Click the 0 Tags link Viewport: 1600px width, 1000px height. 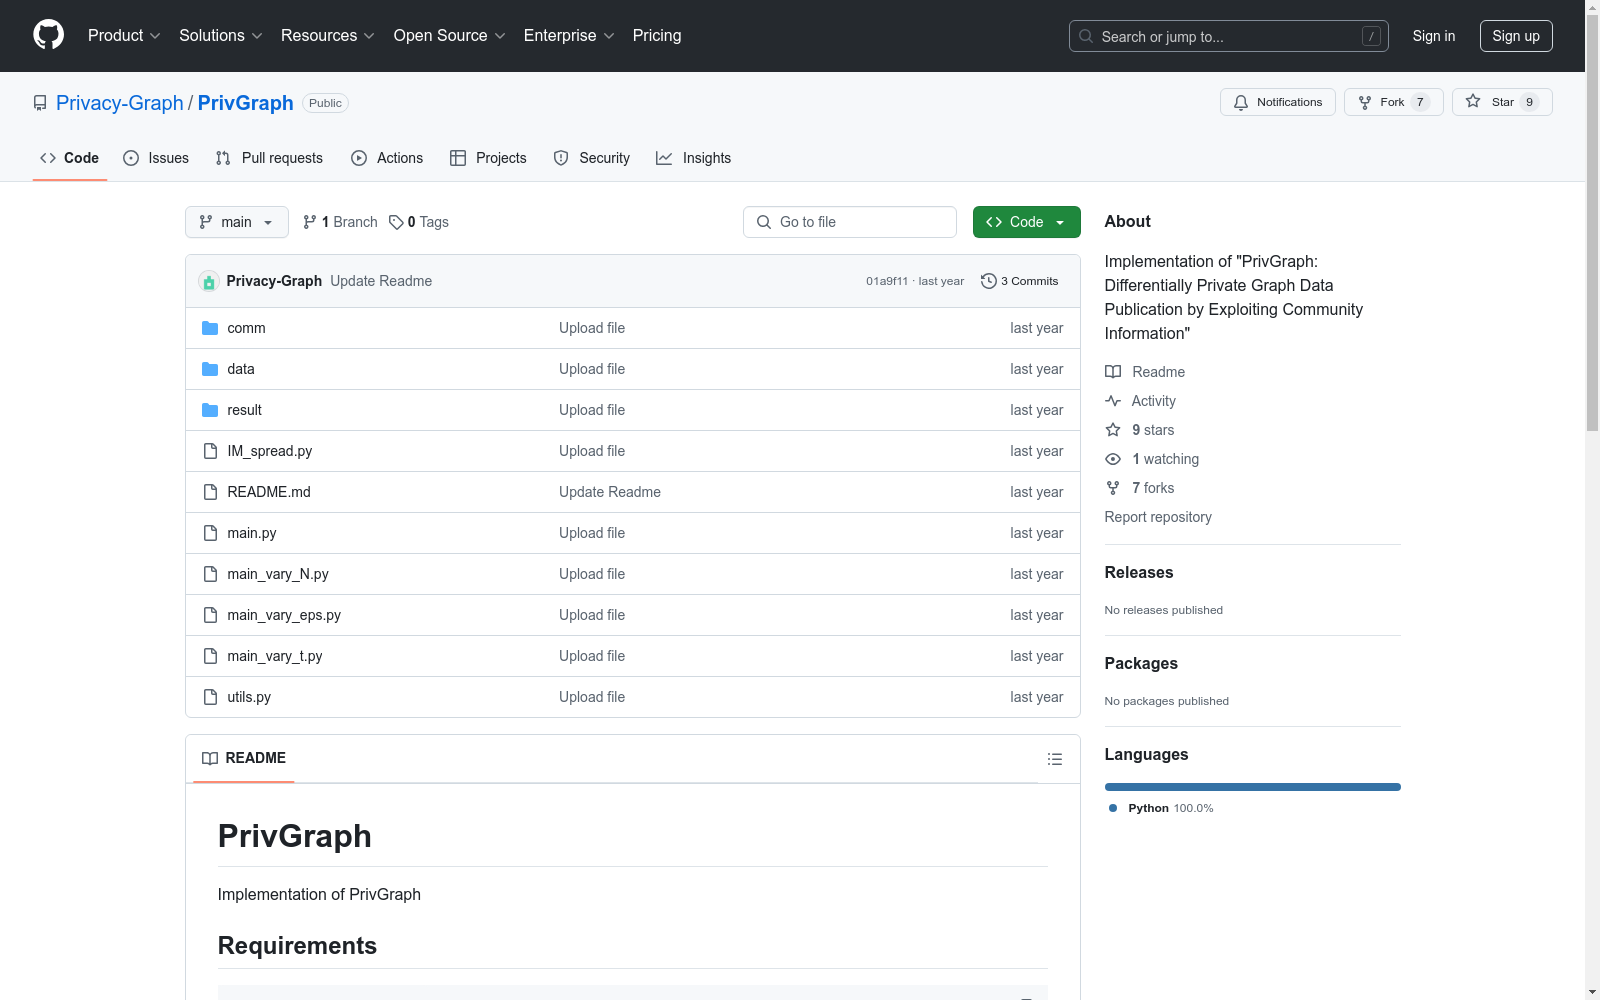click(x=419, y=222)
